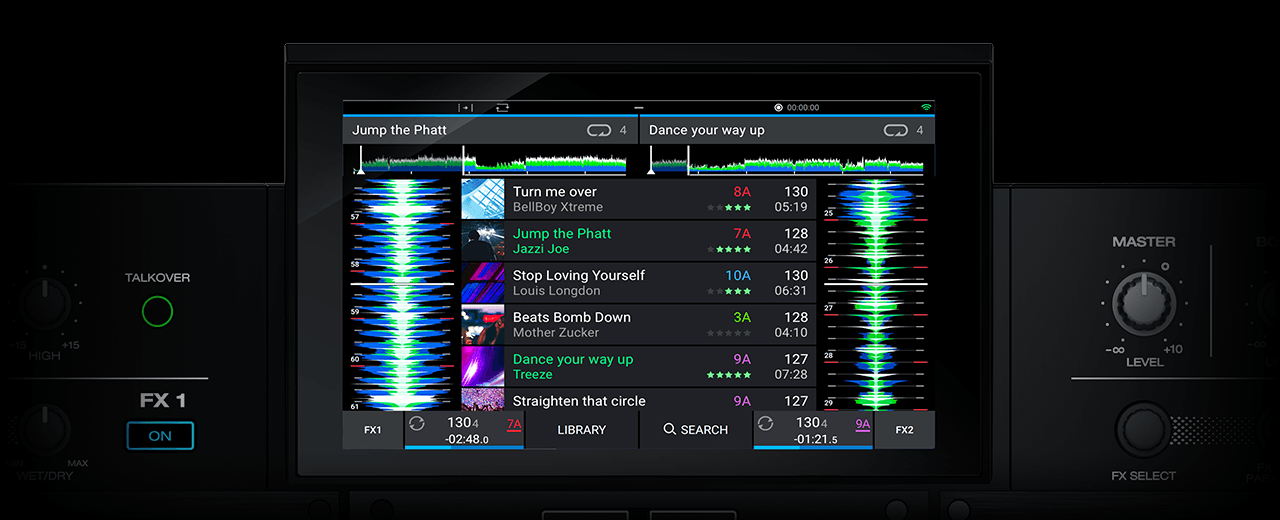The width and height of the screenshot is (1280, 520).
Task: Click the loop icon on Jump the Phatt deck
Action: [598, 131]
